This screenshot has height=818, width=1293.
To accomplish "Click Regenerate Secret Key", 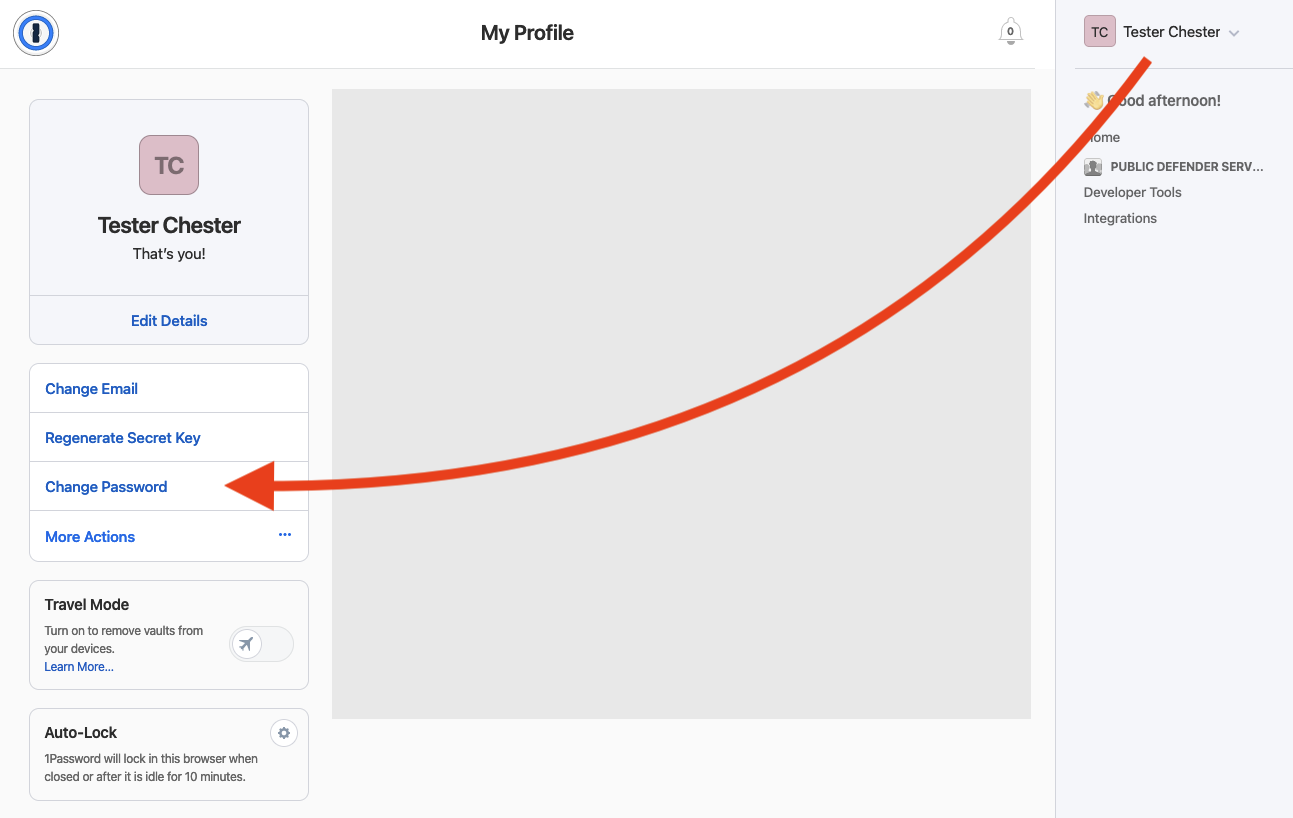I will pos(123,438).
